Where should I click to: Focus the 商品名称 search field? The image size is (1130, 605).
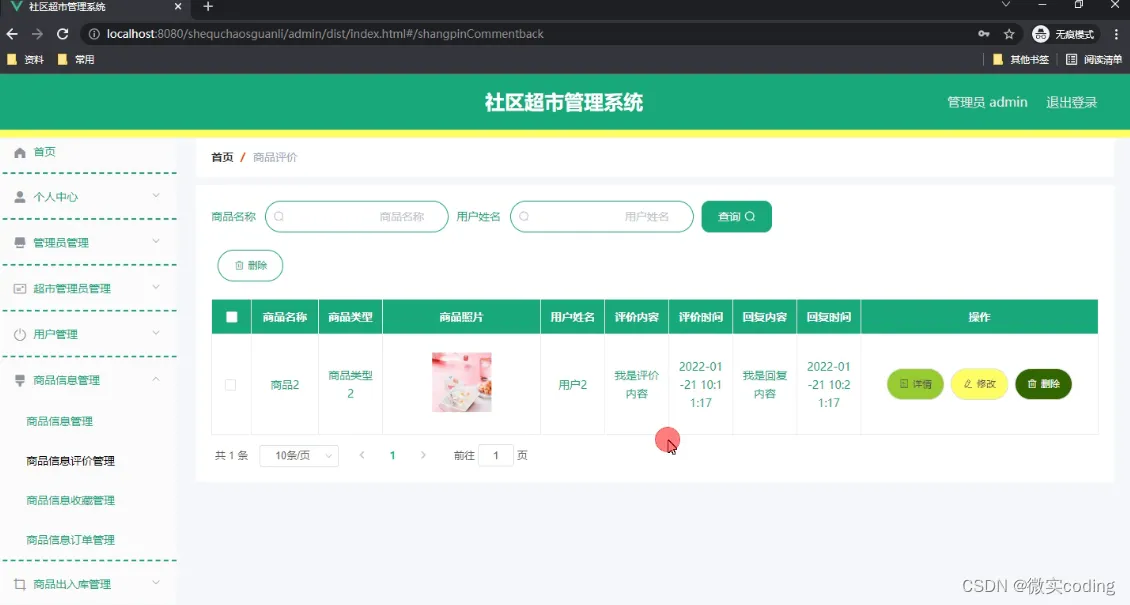tap(357, 217)
